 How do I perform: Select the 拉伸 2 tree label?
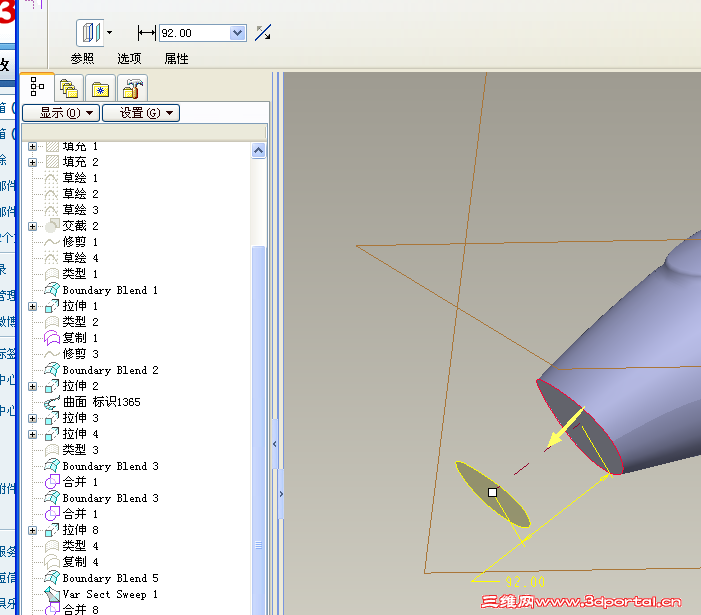tap(80, 386)
